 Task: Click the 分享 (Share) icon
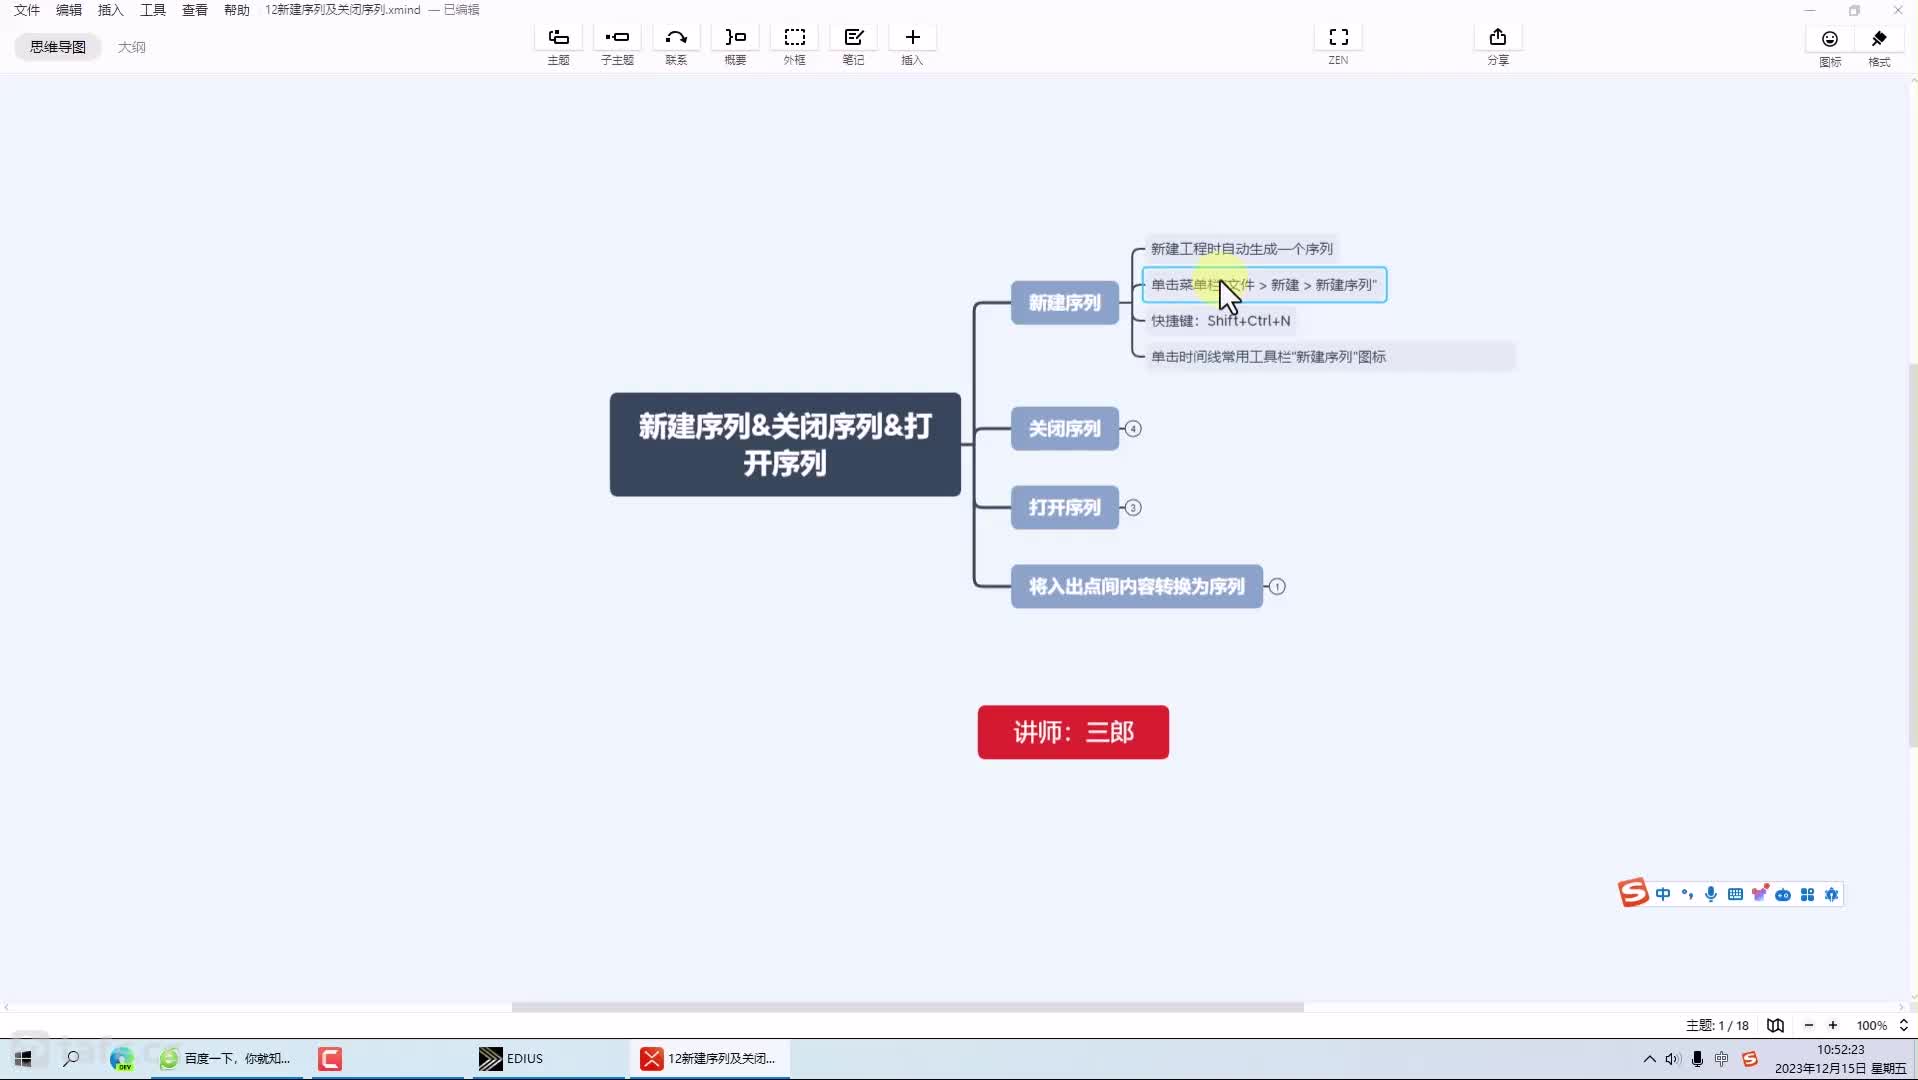click(1497, 38)
